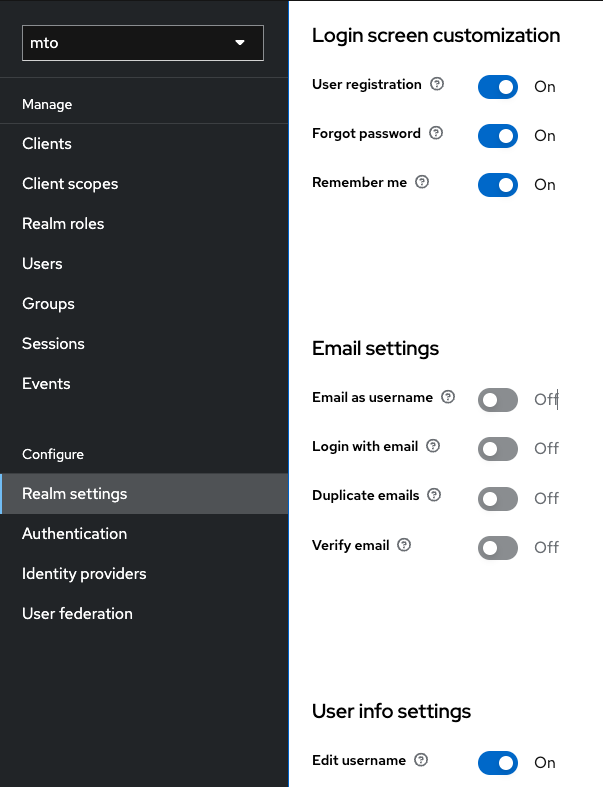Open Clients in the sidebar

coord(47,144)
